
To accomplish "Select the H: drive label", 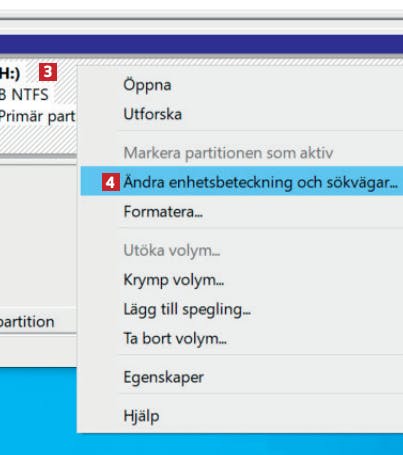I will point(10,73).
